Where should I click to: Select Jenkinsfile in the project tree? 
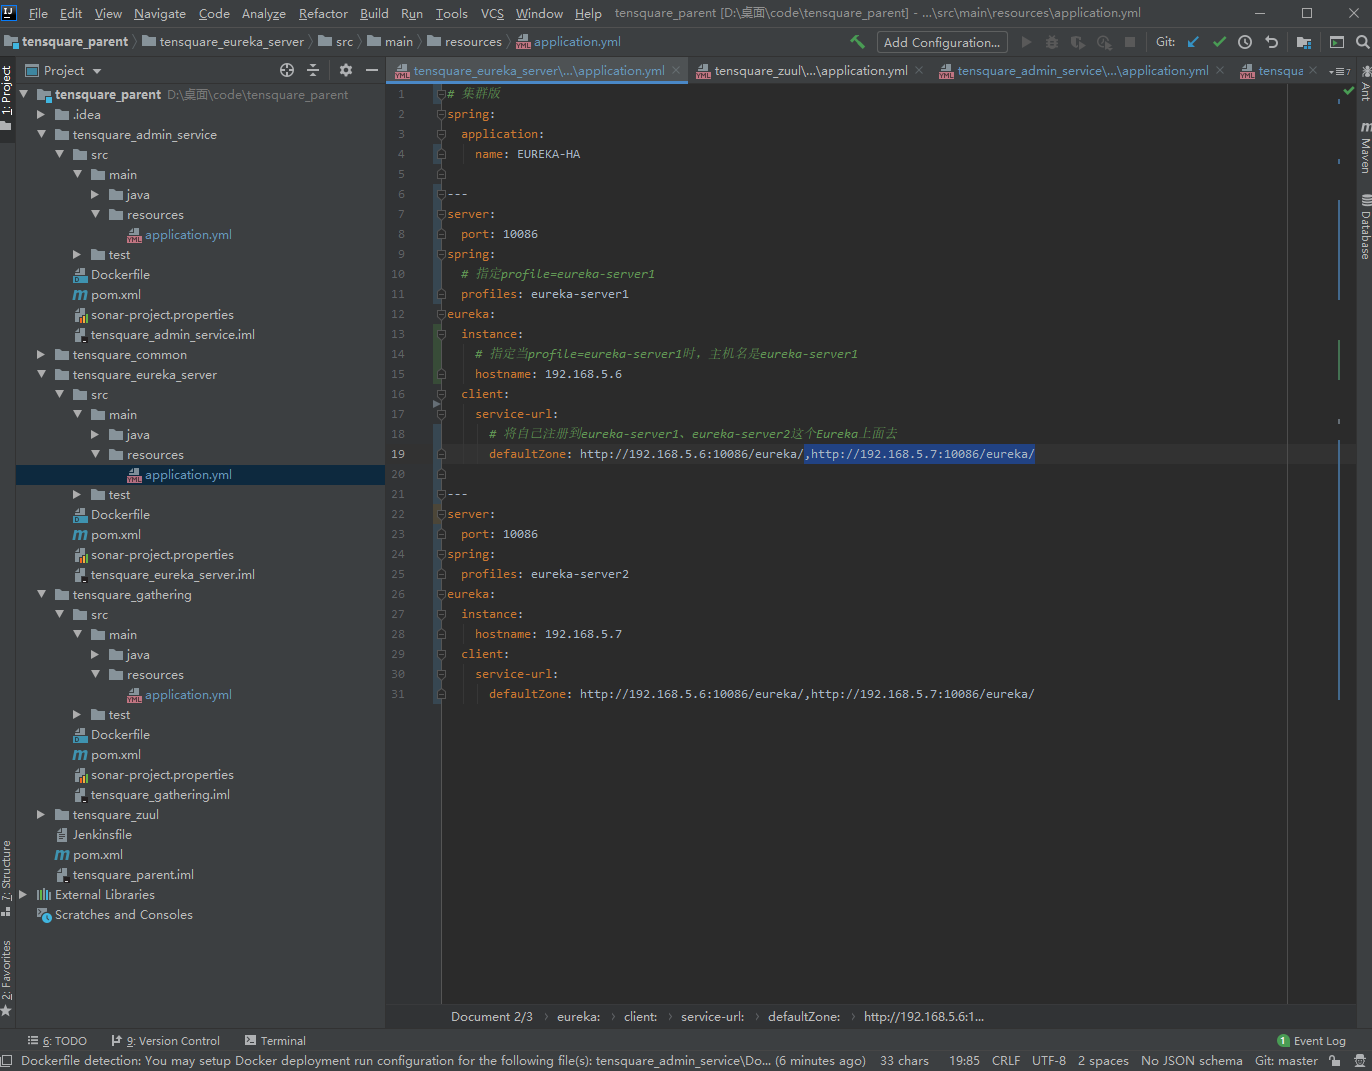[102, 834]
